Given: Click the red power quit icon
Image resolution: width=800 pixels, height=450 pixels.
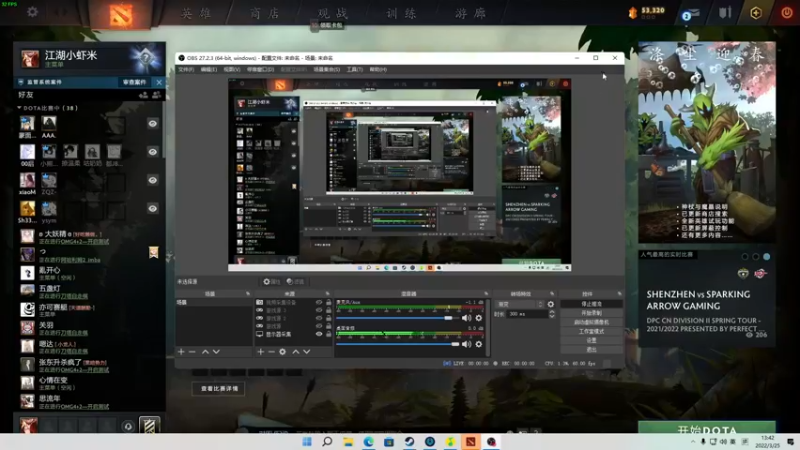Looking at the screenshot, I should pos(786,13).
